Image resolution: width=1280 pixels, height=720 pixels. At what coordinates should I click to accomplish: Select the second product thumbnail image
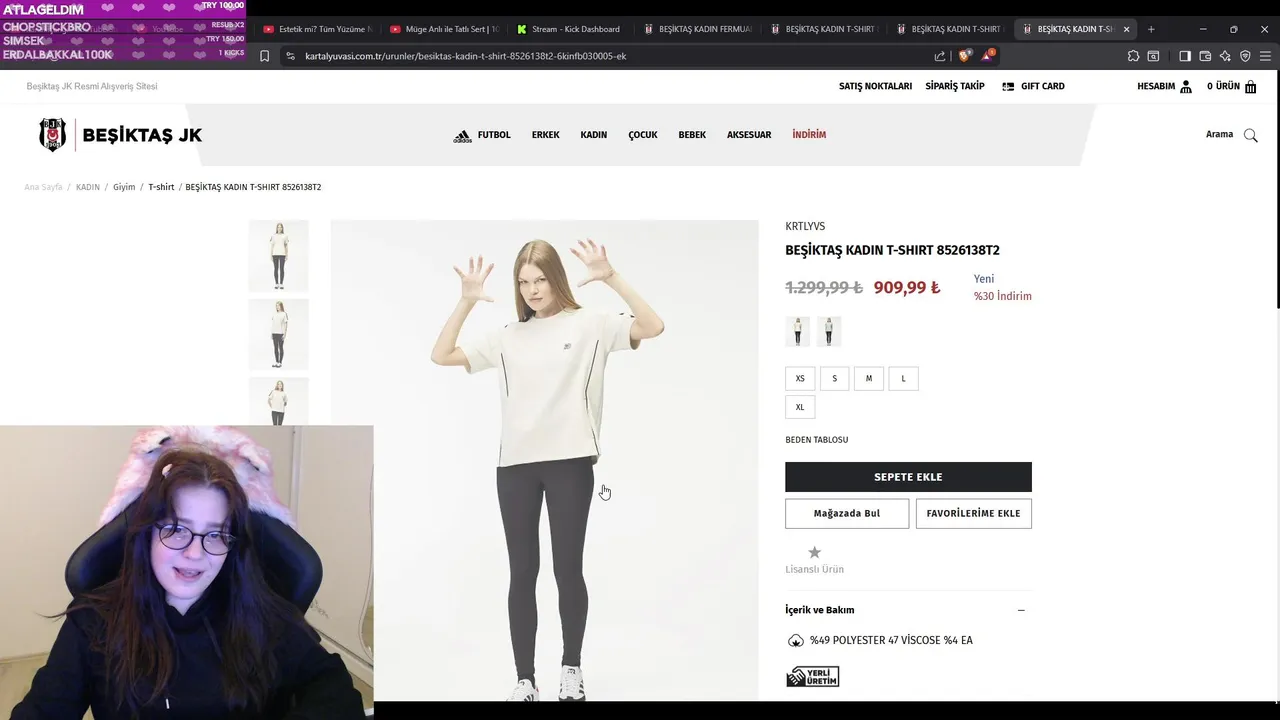pos(278,334)
